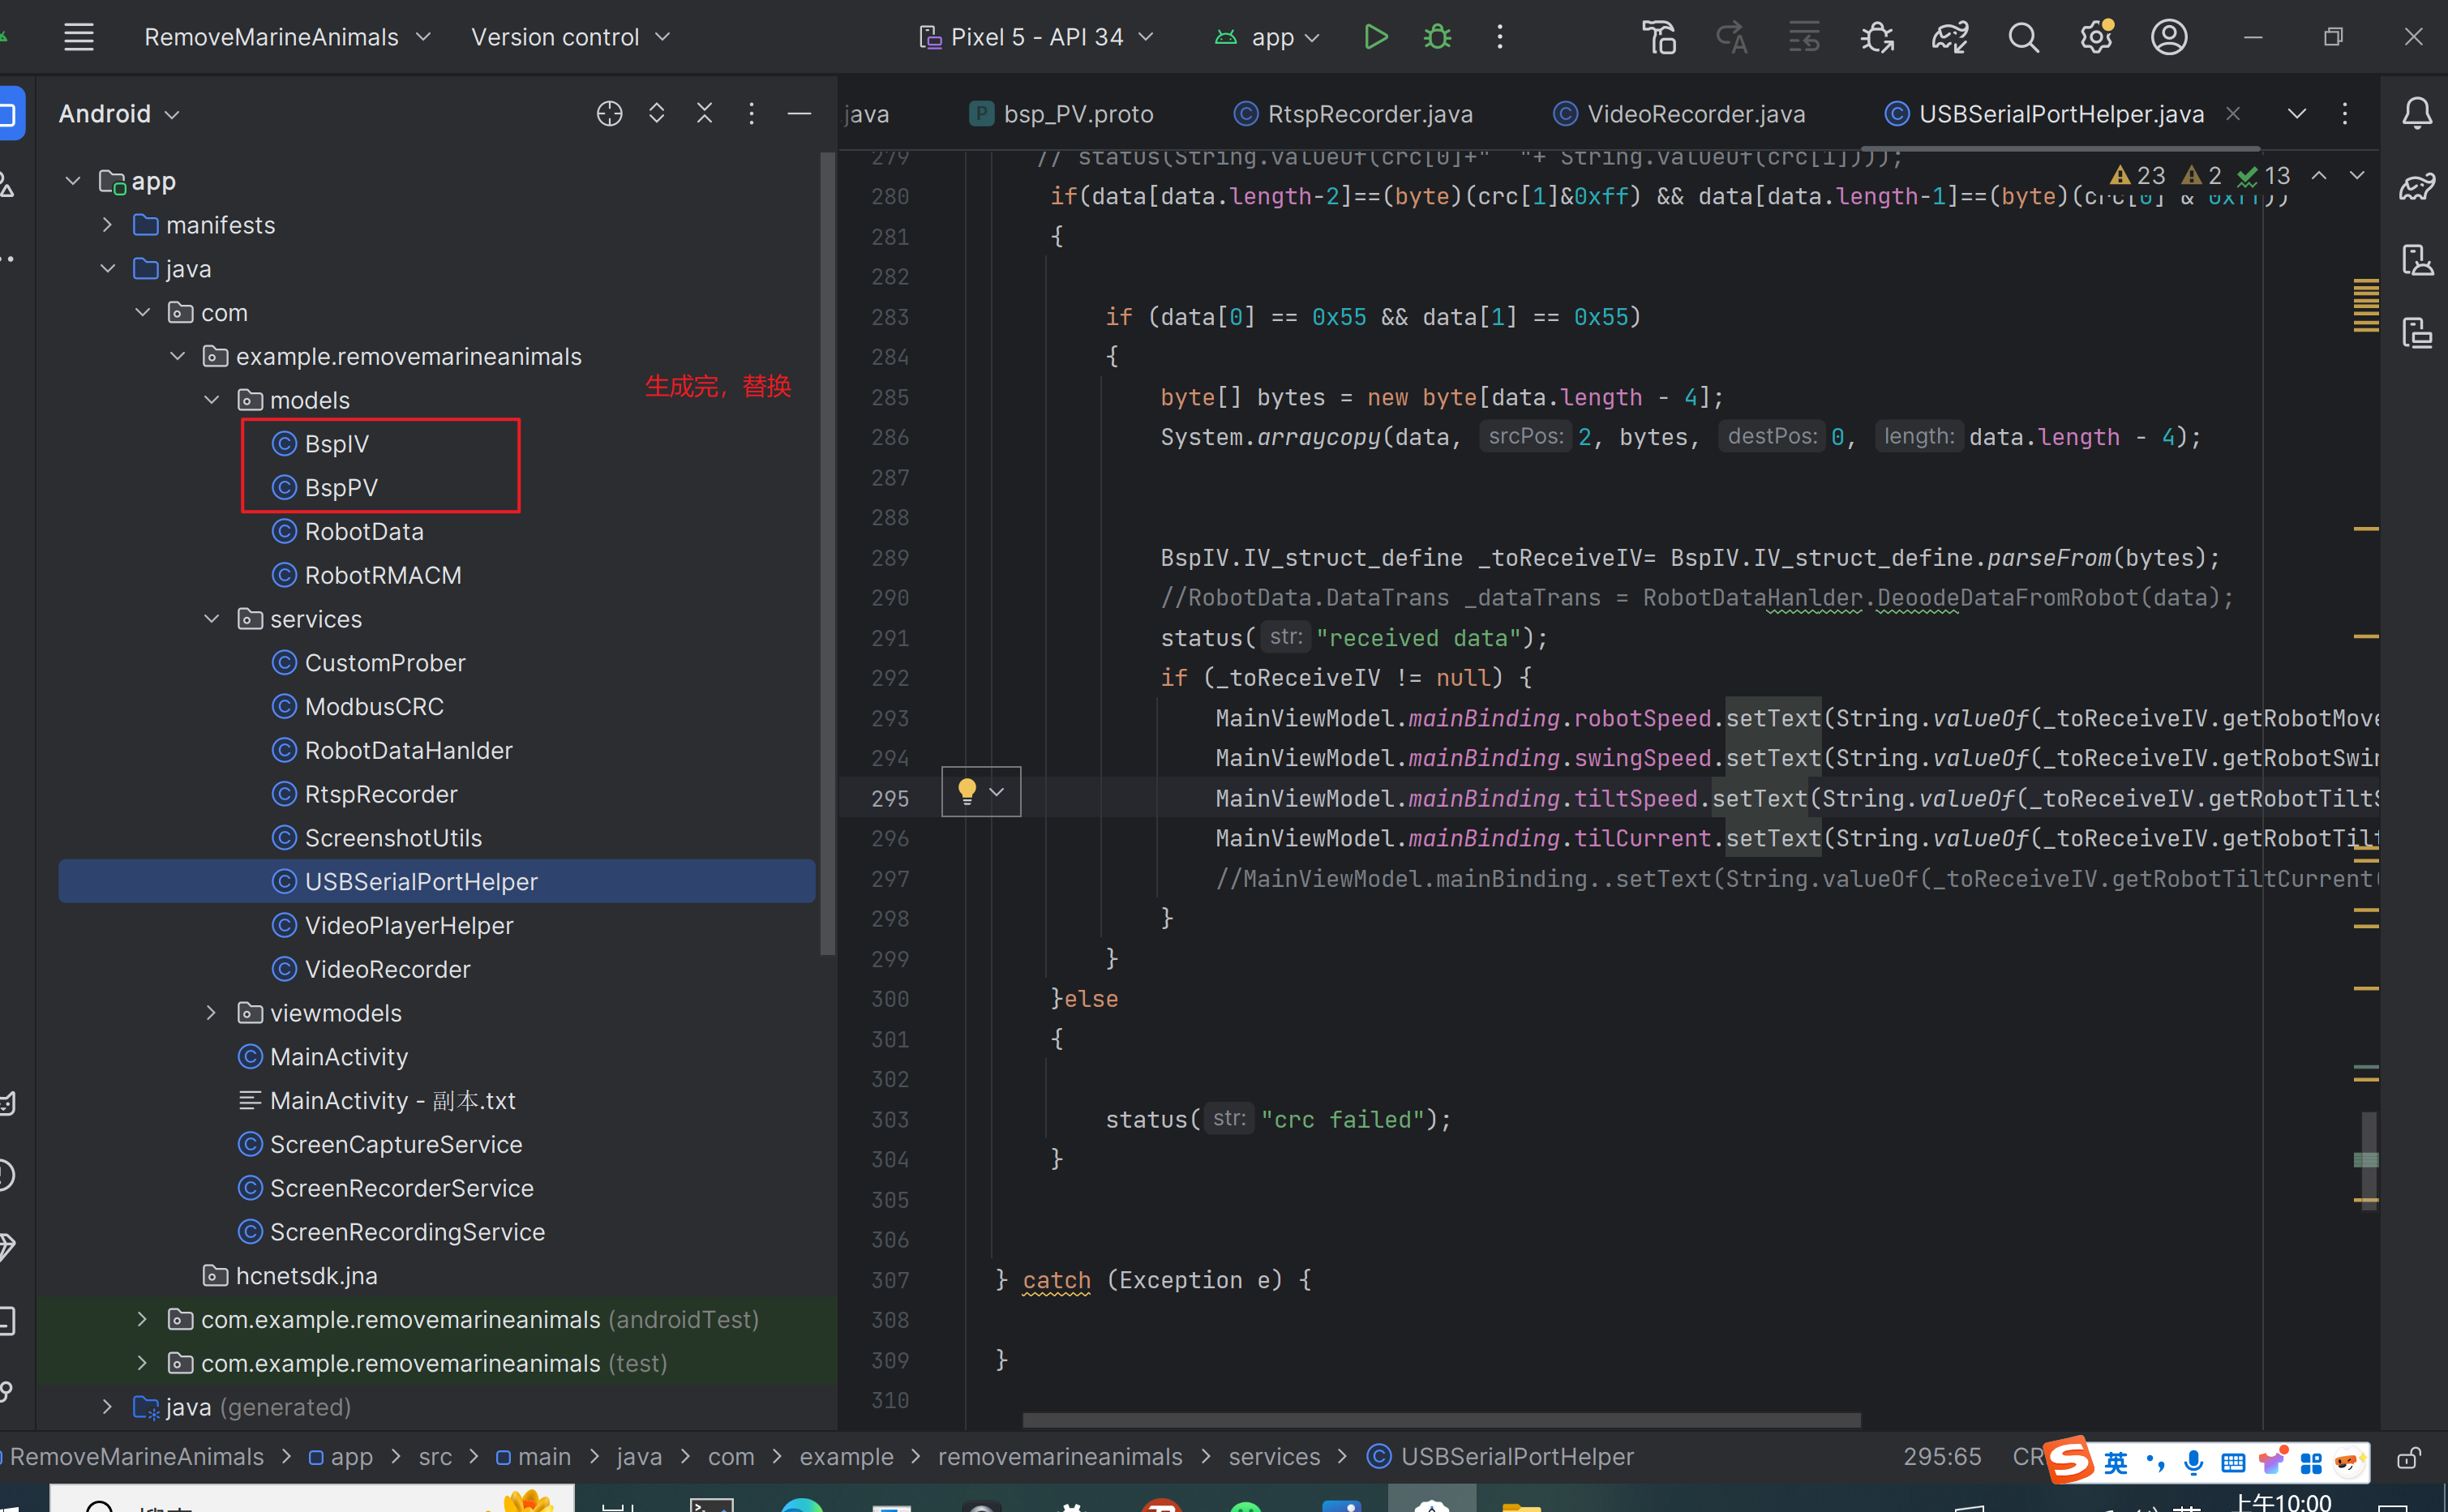Screen dimensions: 2448x1512
Task: Click the lightbulb quick-fix icon
Action: (x=967, y=792)
